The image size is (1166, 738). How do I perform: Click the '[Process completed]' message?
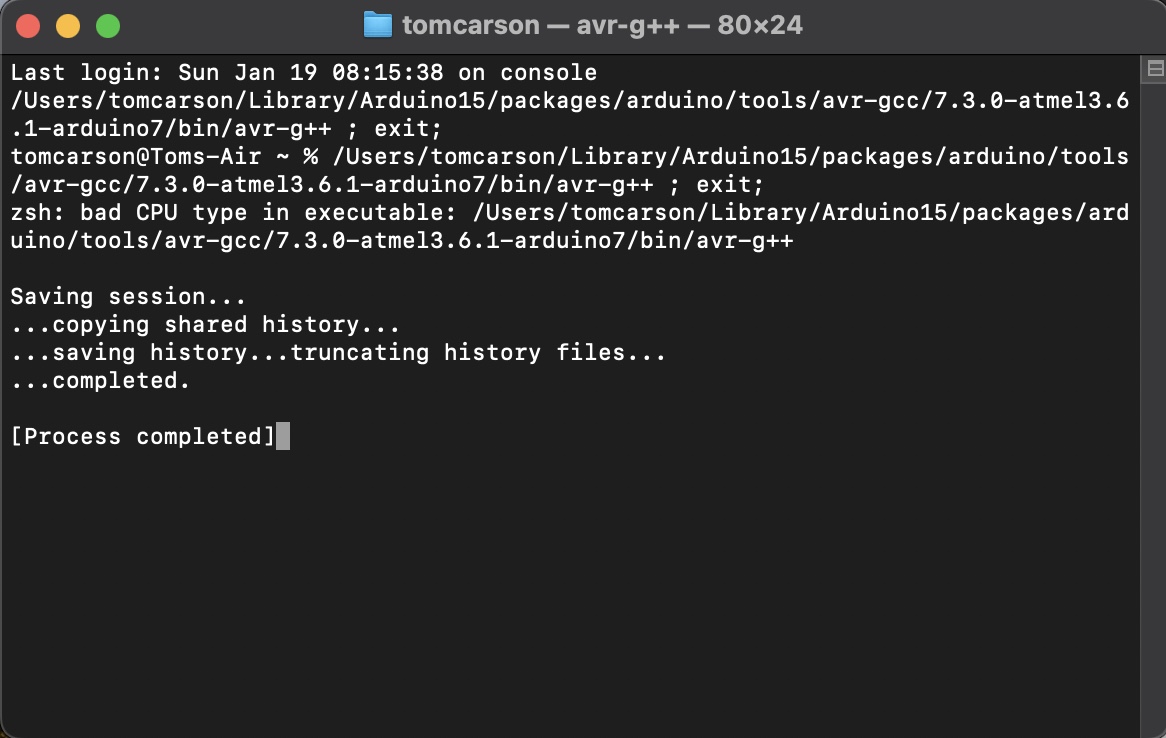pyautogui.click(x=143, y=437)
